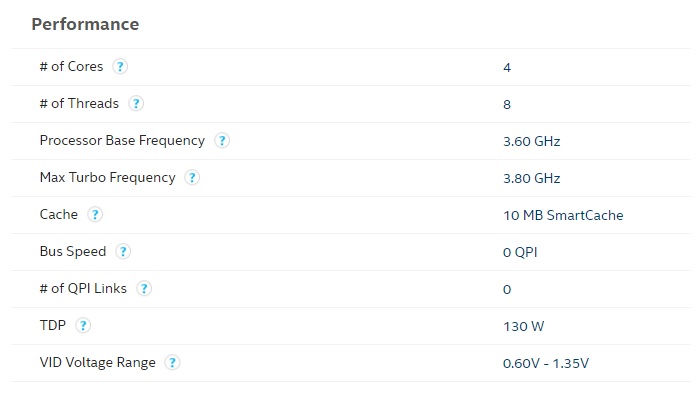699x400 pixels.
Task: Click help icon next to # of QPI Links
Action: [x=144, y=289]
